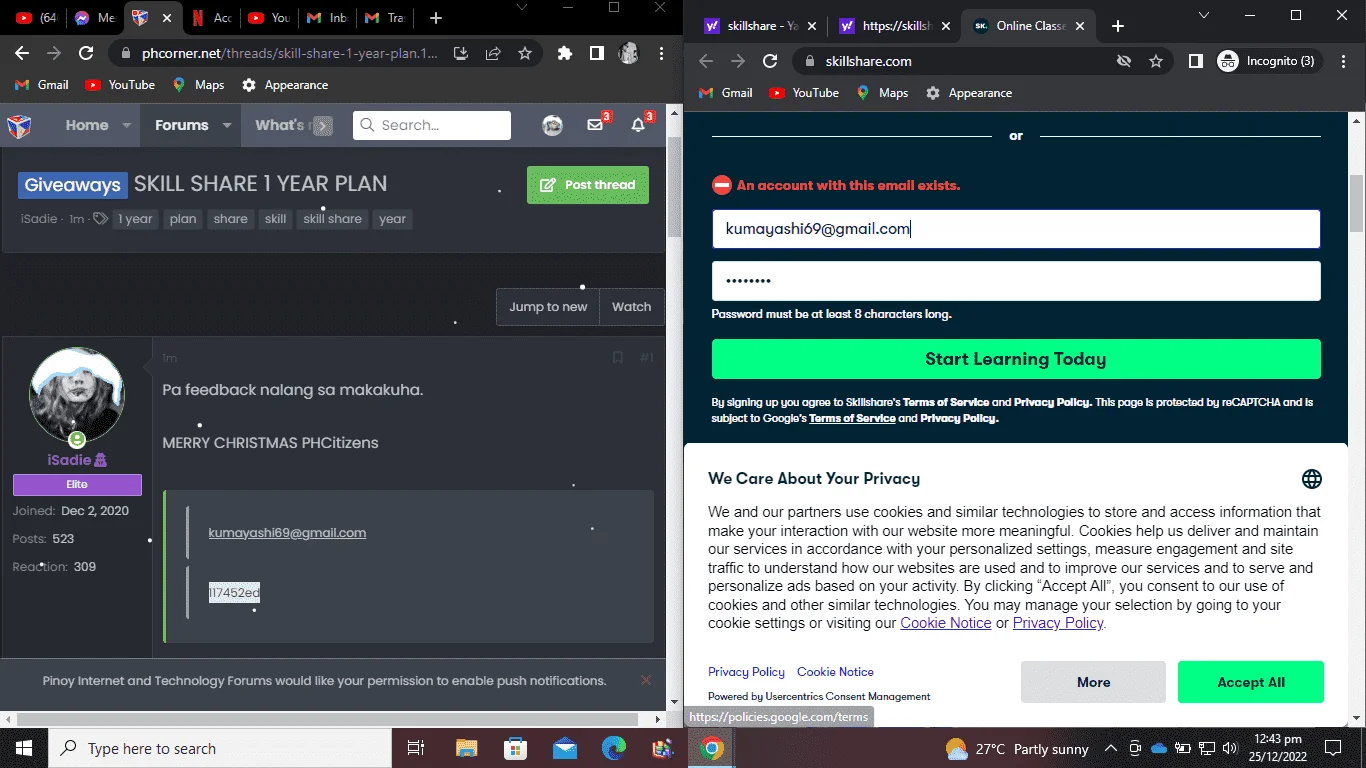Open Task View on taskbar

417,748
